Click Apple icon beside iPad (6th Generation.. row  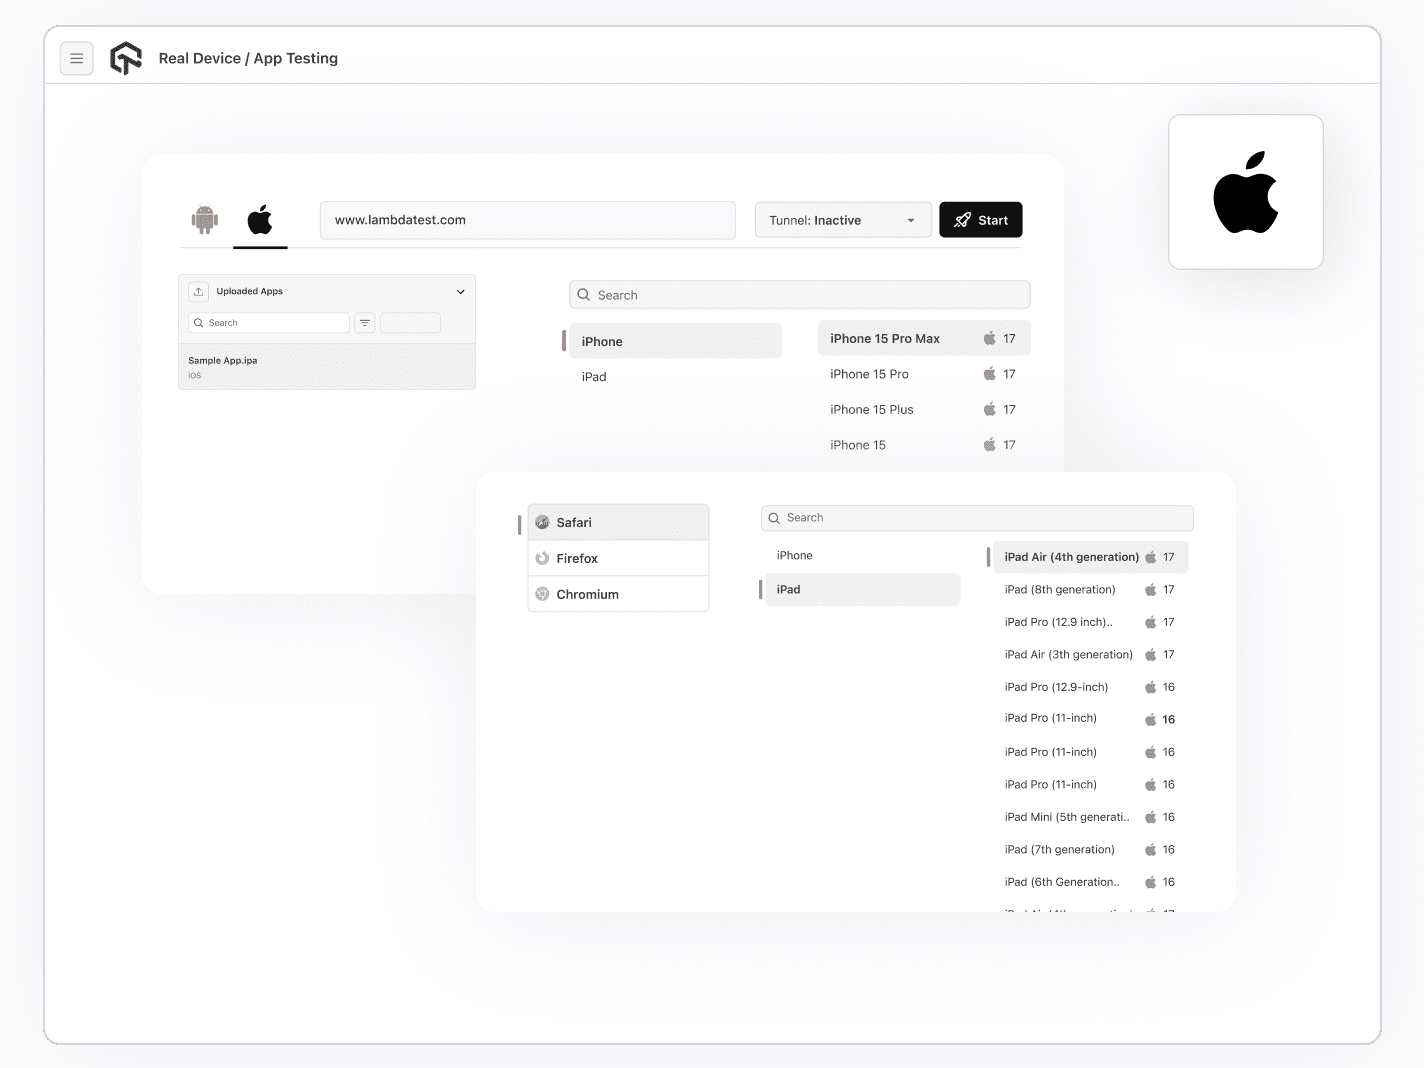[x=1150, y=882]
